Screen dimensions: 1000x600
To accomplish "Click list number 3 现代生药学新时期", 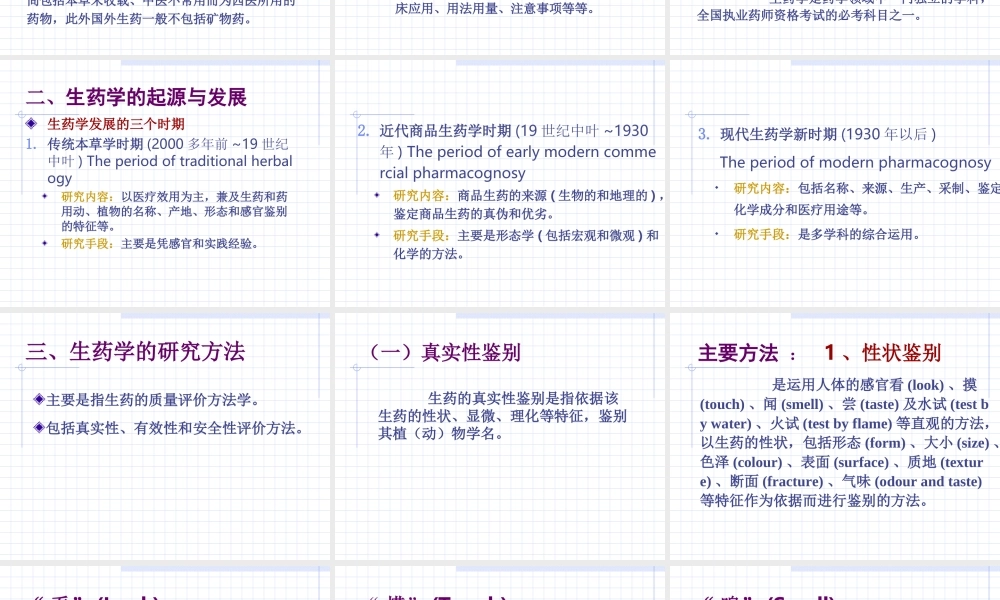I will click(702, 133).
